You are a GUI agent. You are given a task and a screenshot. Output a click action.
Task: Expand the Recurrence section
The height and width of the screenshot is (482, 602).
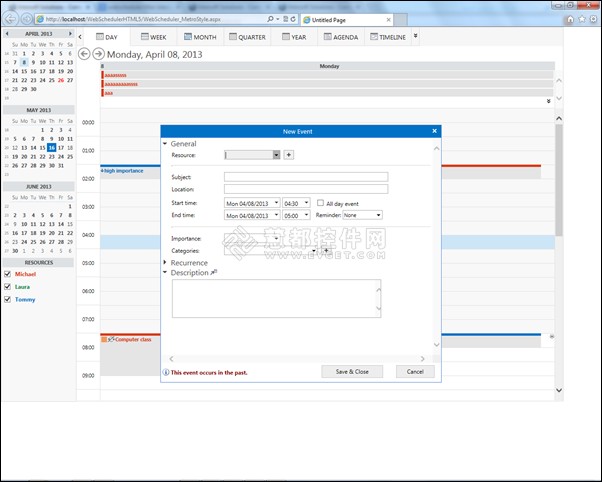[165, 262]
